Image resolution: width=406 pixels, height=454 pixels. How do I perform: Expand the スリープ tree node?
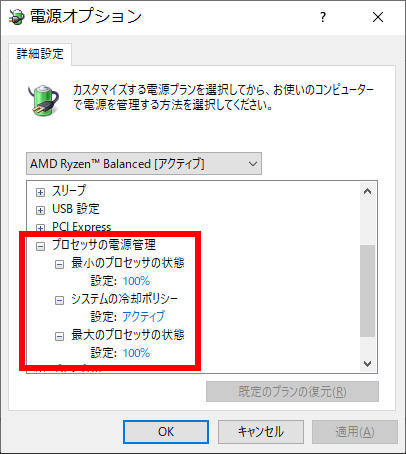point(40,192)
